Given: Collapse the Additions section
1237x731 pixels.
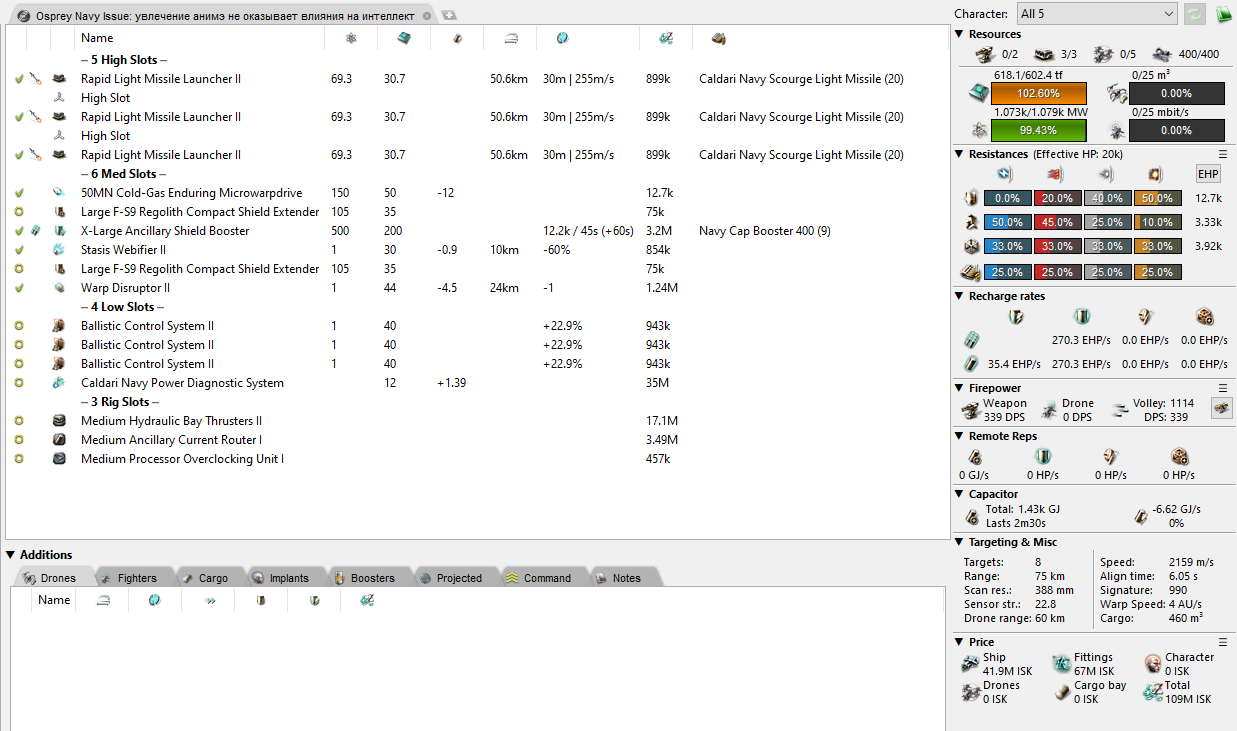Looking at the screenshot, I should point(11,555).
